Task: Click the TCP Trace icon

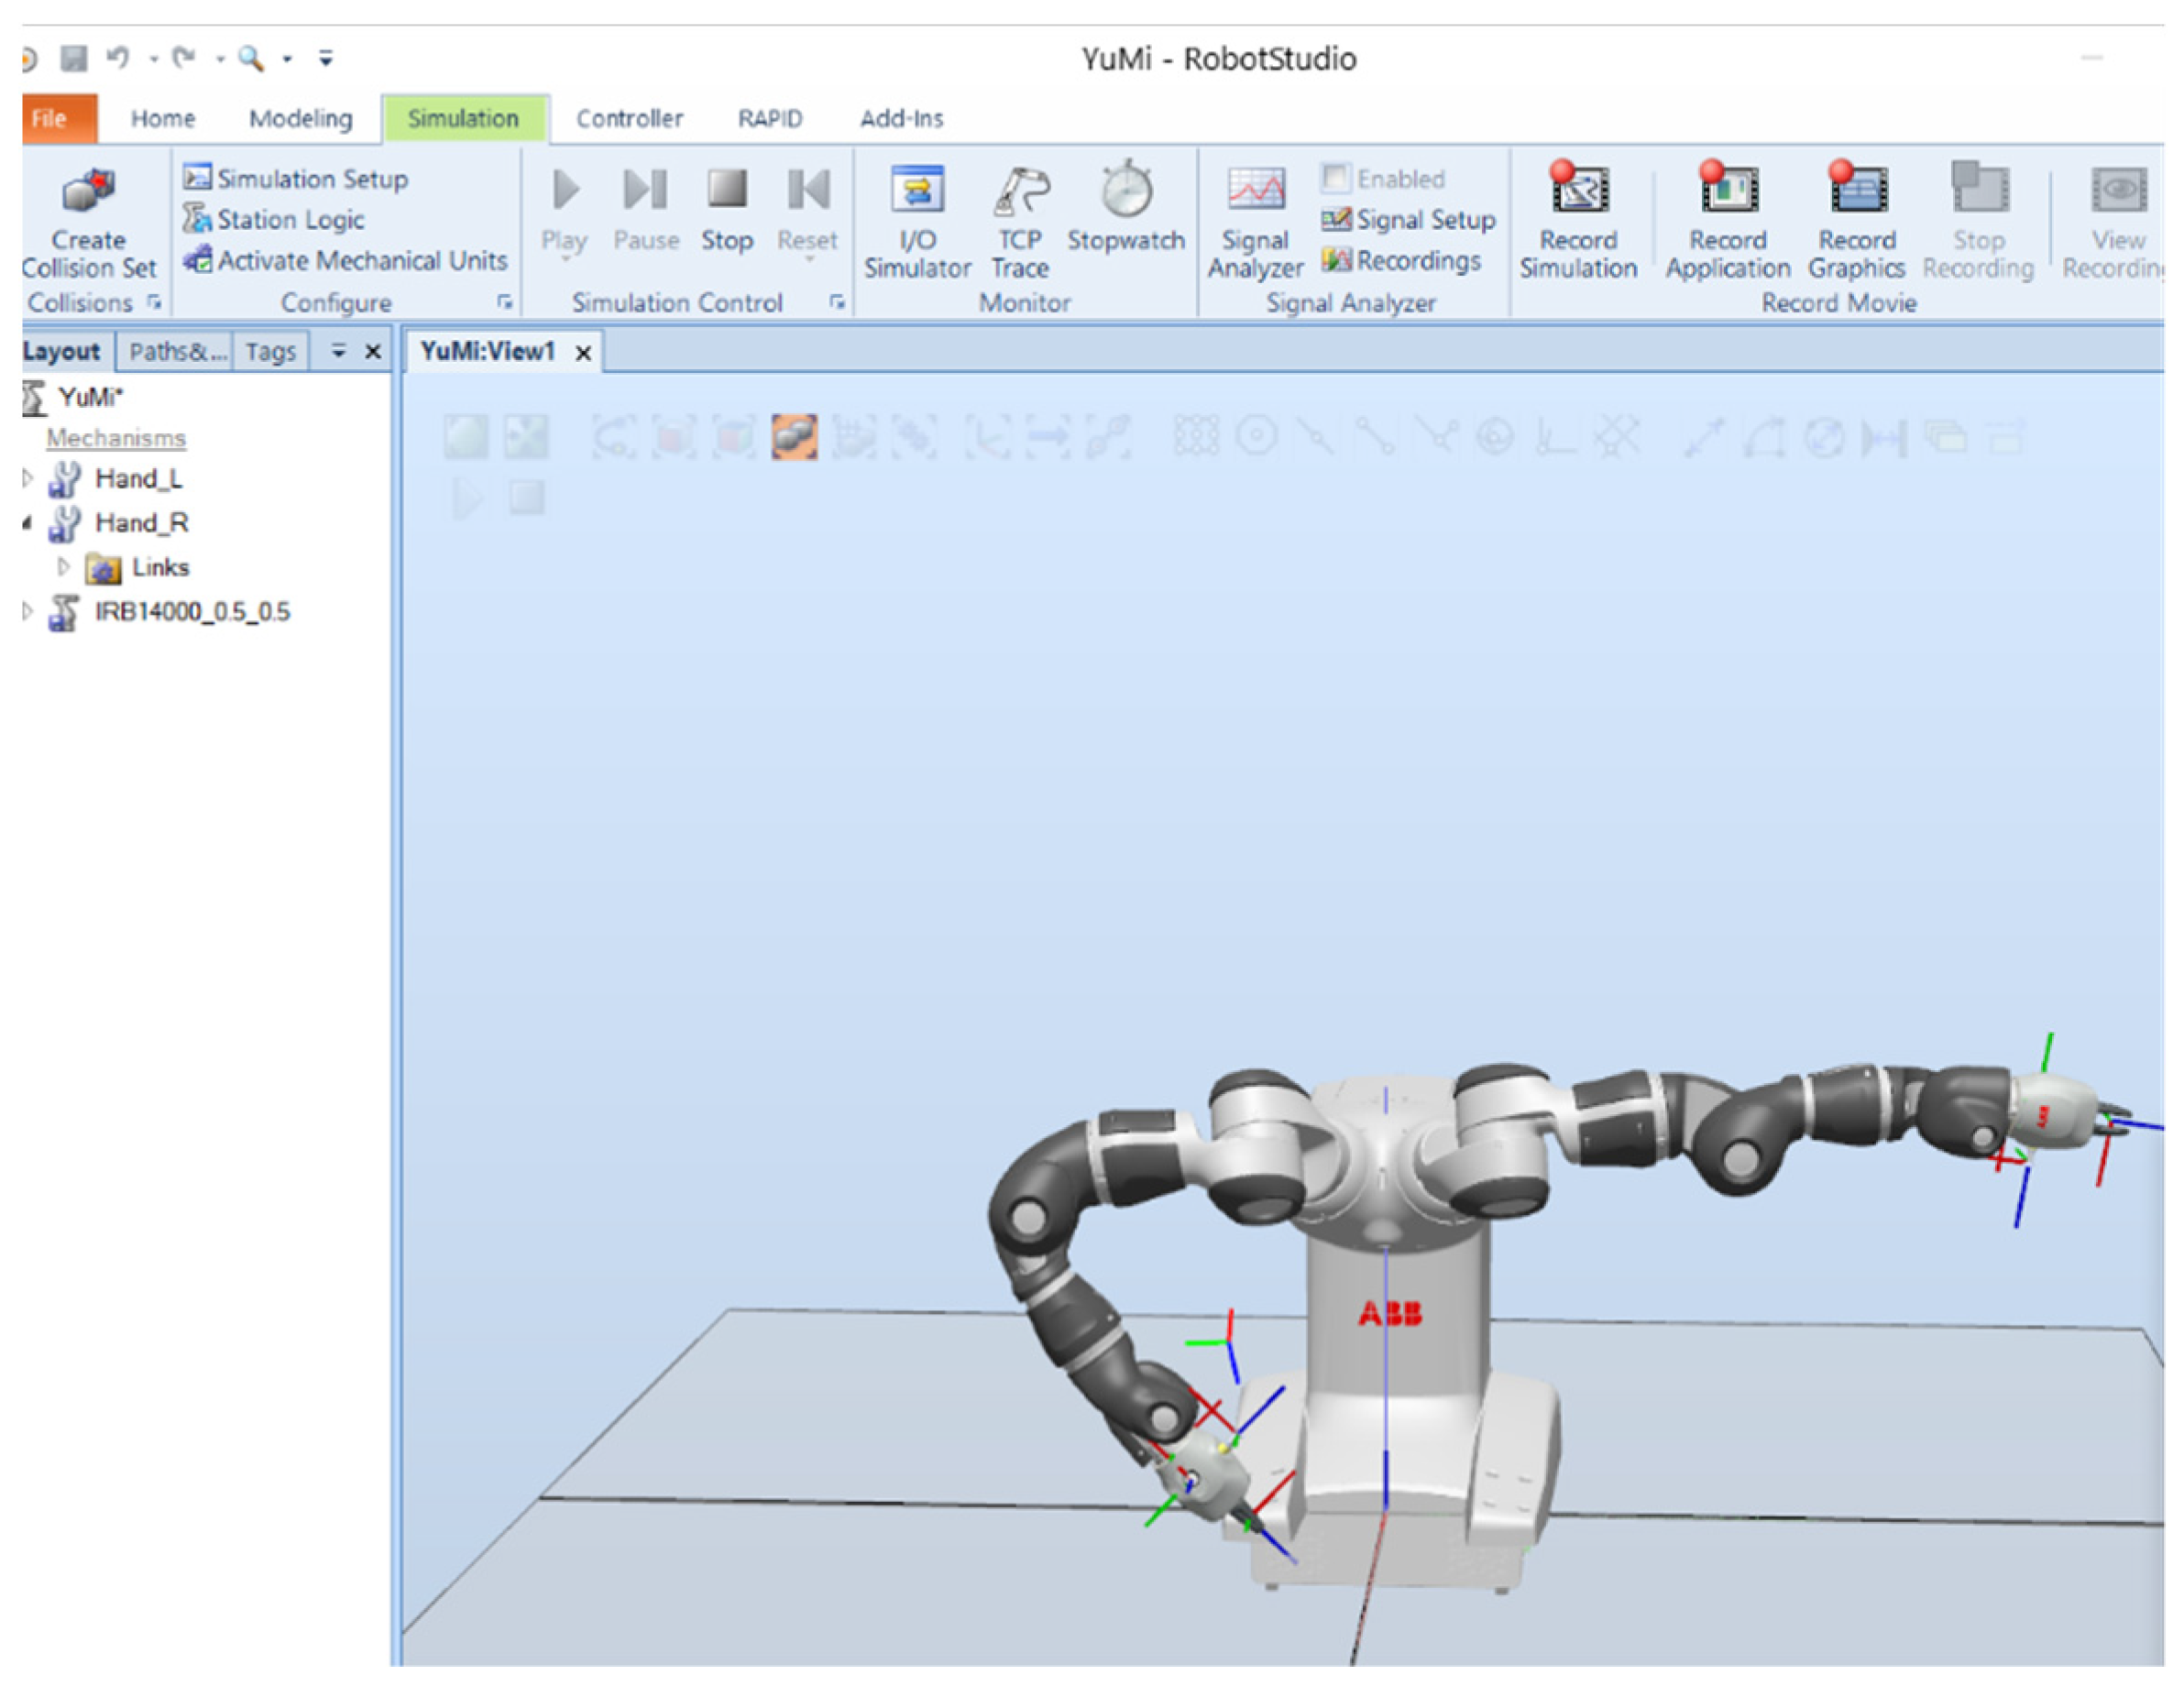Action: [x=1020, y=190]
